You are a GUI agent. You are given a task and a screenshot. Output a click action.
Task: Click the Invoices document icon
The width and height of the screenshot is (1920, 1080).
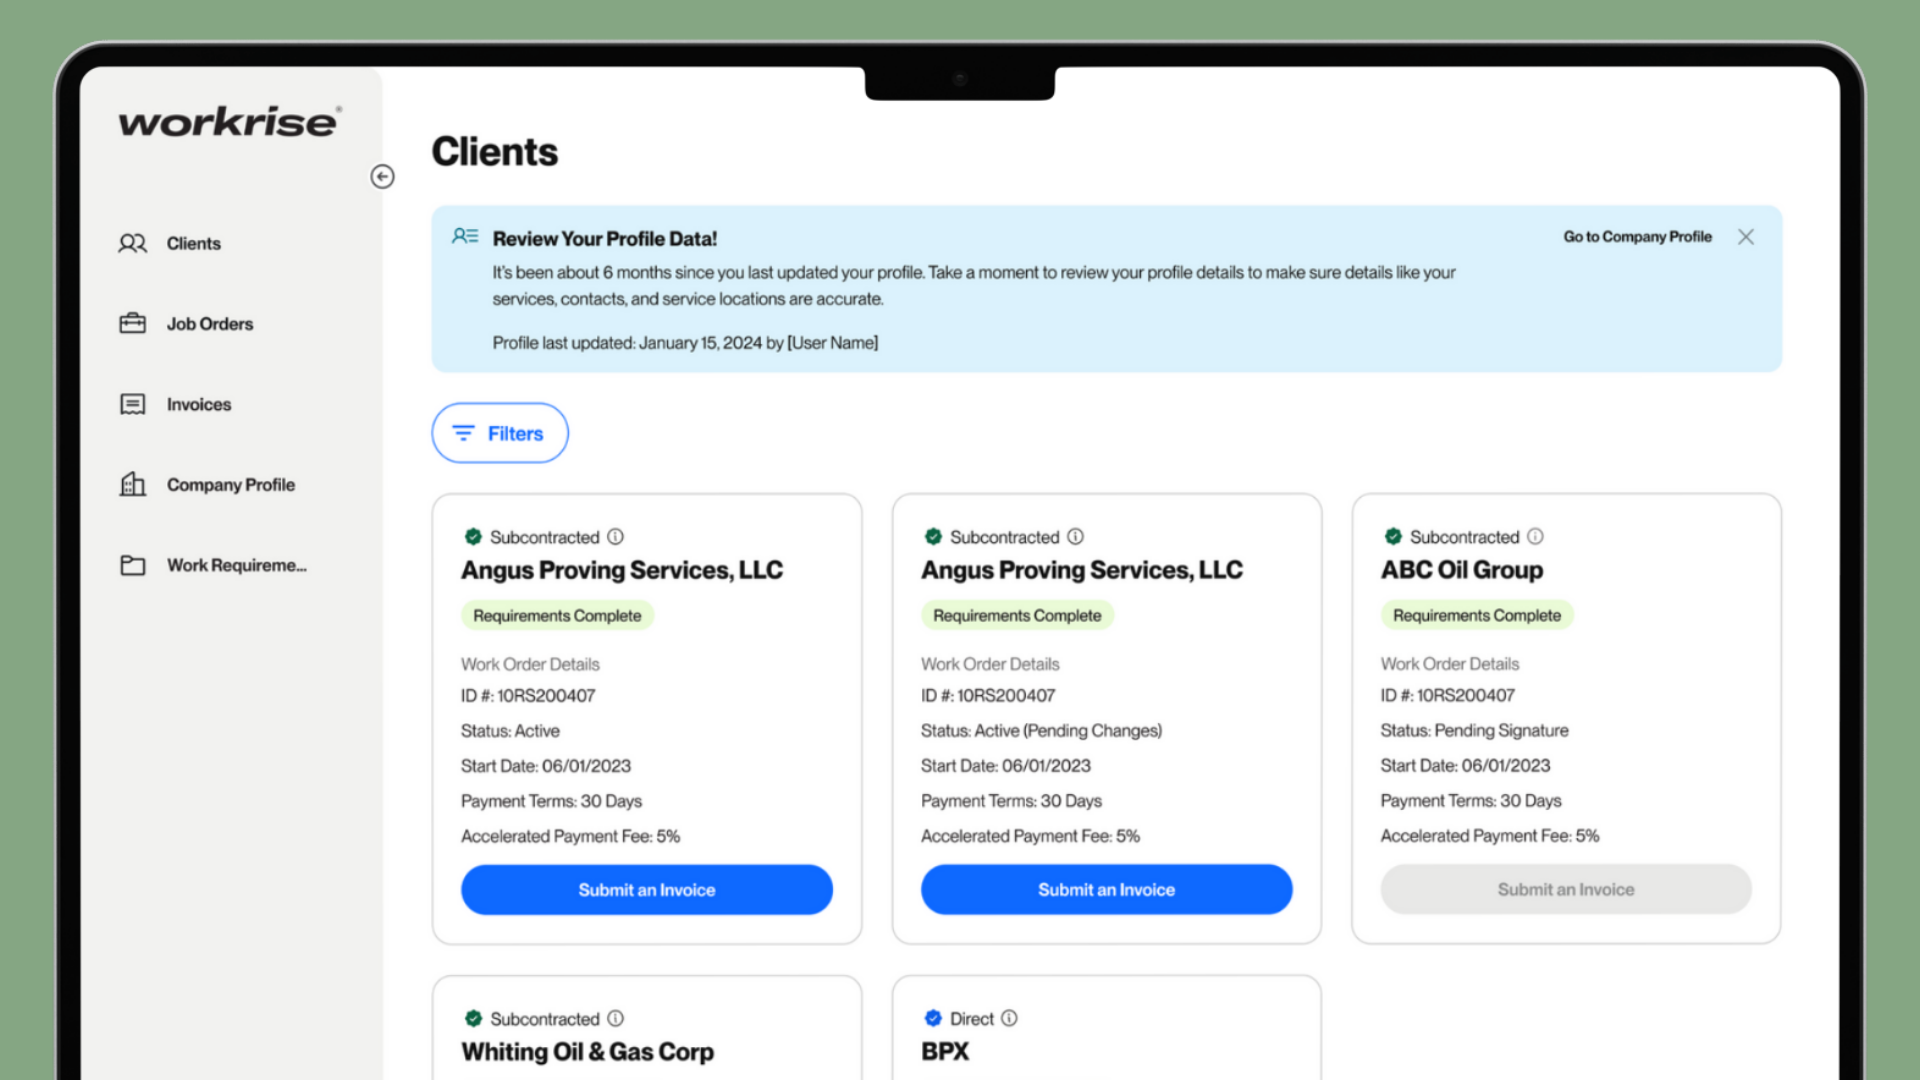132,404
